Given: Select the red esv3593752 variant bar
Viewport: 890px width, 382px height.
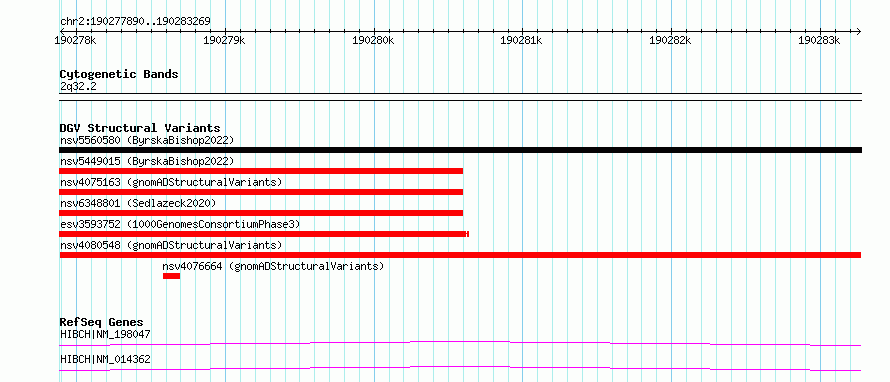Looking at the screenshot, I should (x=264, y=234).
